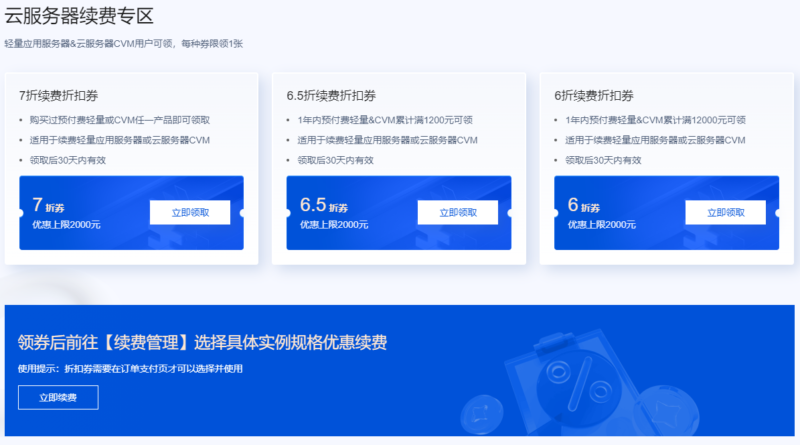This screenshot has width=800, height=445.
Task: Click the large 7 折券 label on blue coupon
Action: coord(52,205)
